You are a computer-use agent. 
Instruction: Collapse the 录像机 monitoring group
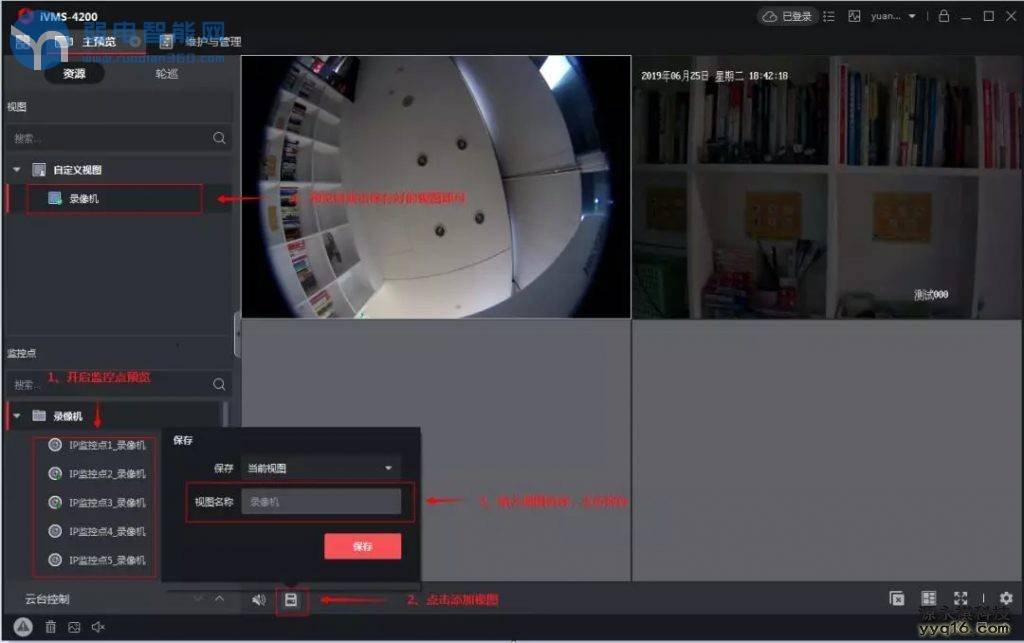tap(17, 416)
